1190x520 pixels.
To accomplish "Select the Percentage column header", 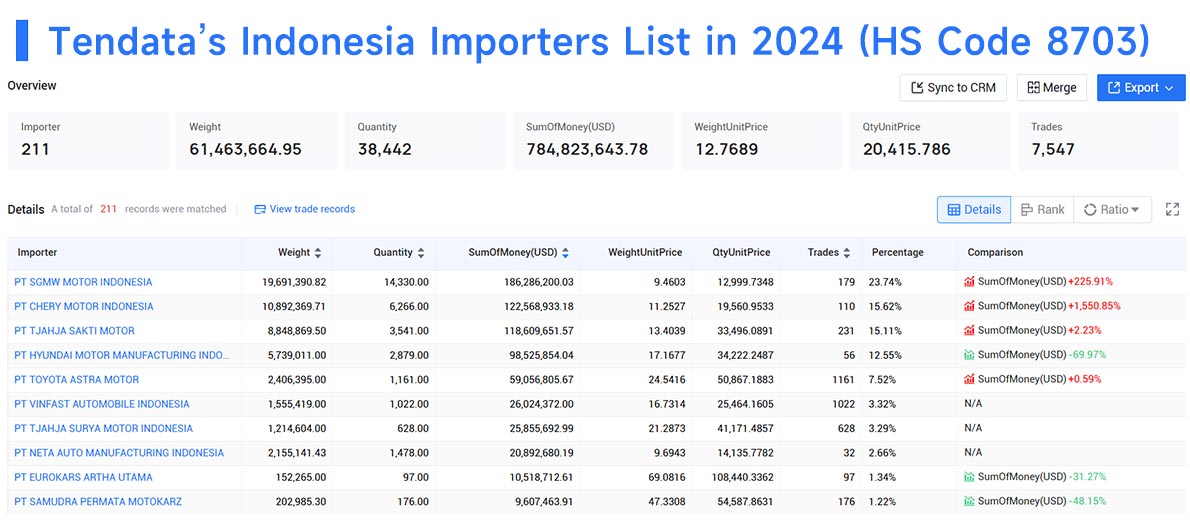I will pyautogui.click(x=898, y=253).
